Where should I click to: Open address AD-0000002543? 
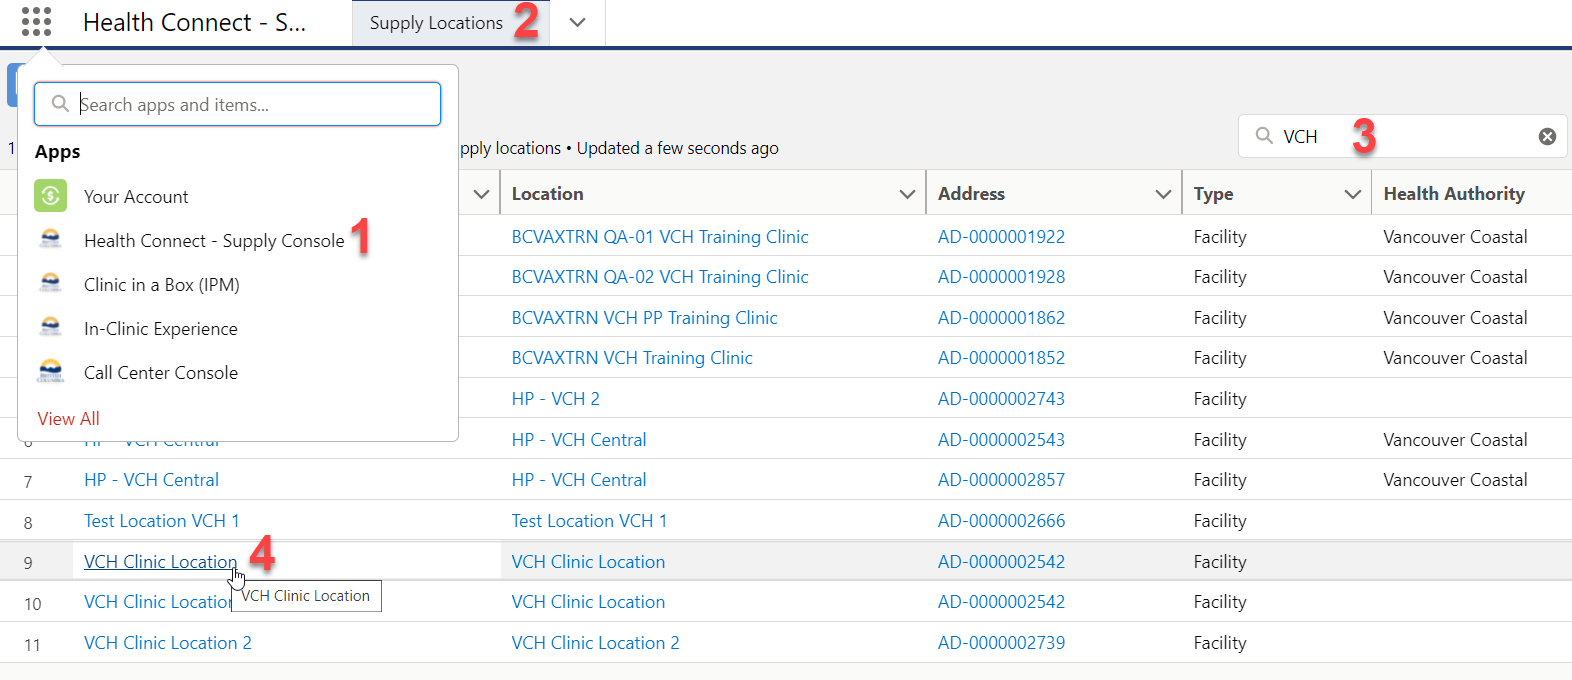[1001, 440]
